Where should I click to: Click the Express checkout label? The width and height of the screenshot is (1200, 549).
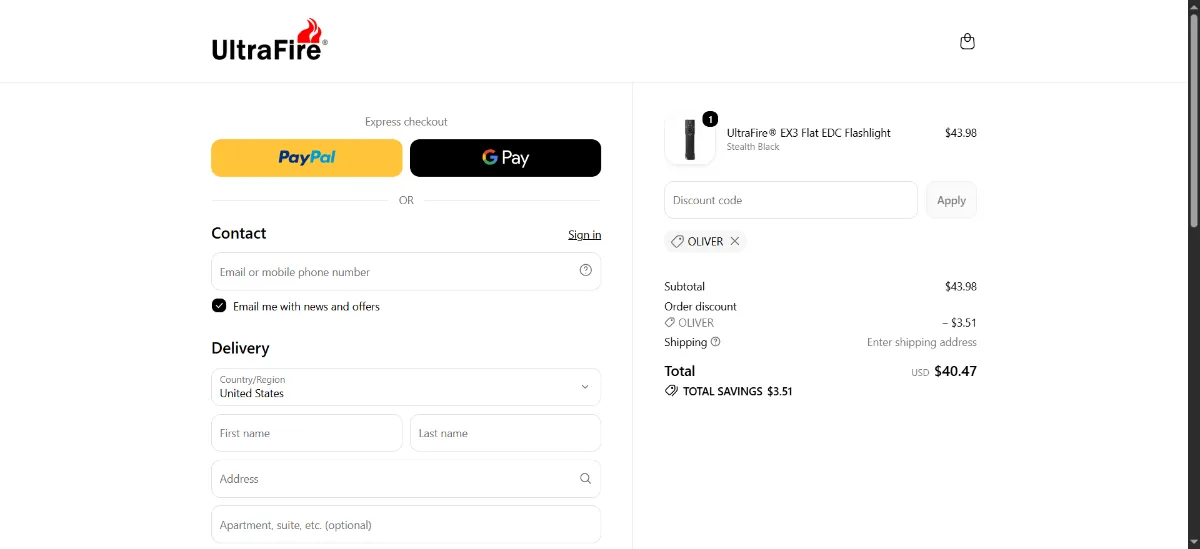[406, 122]
